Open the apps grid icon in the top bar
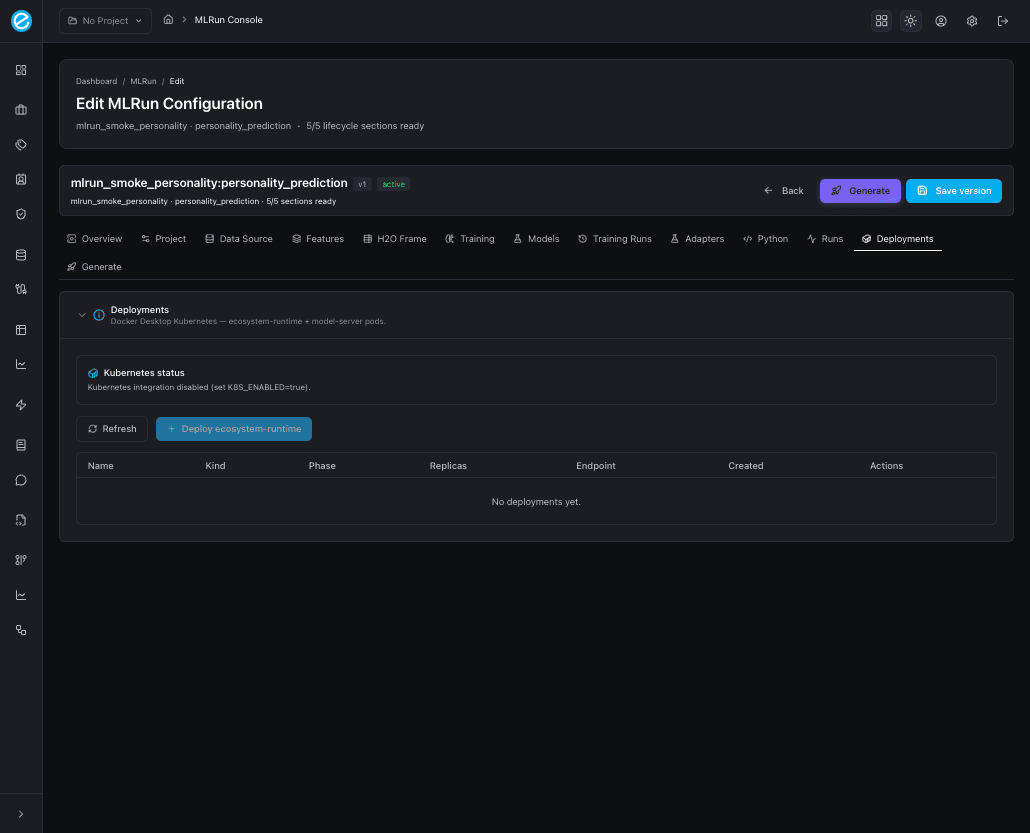Viewport: 1030px width, 833px height. click(x=881, y=20)
